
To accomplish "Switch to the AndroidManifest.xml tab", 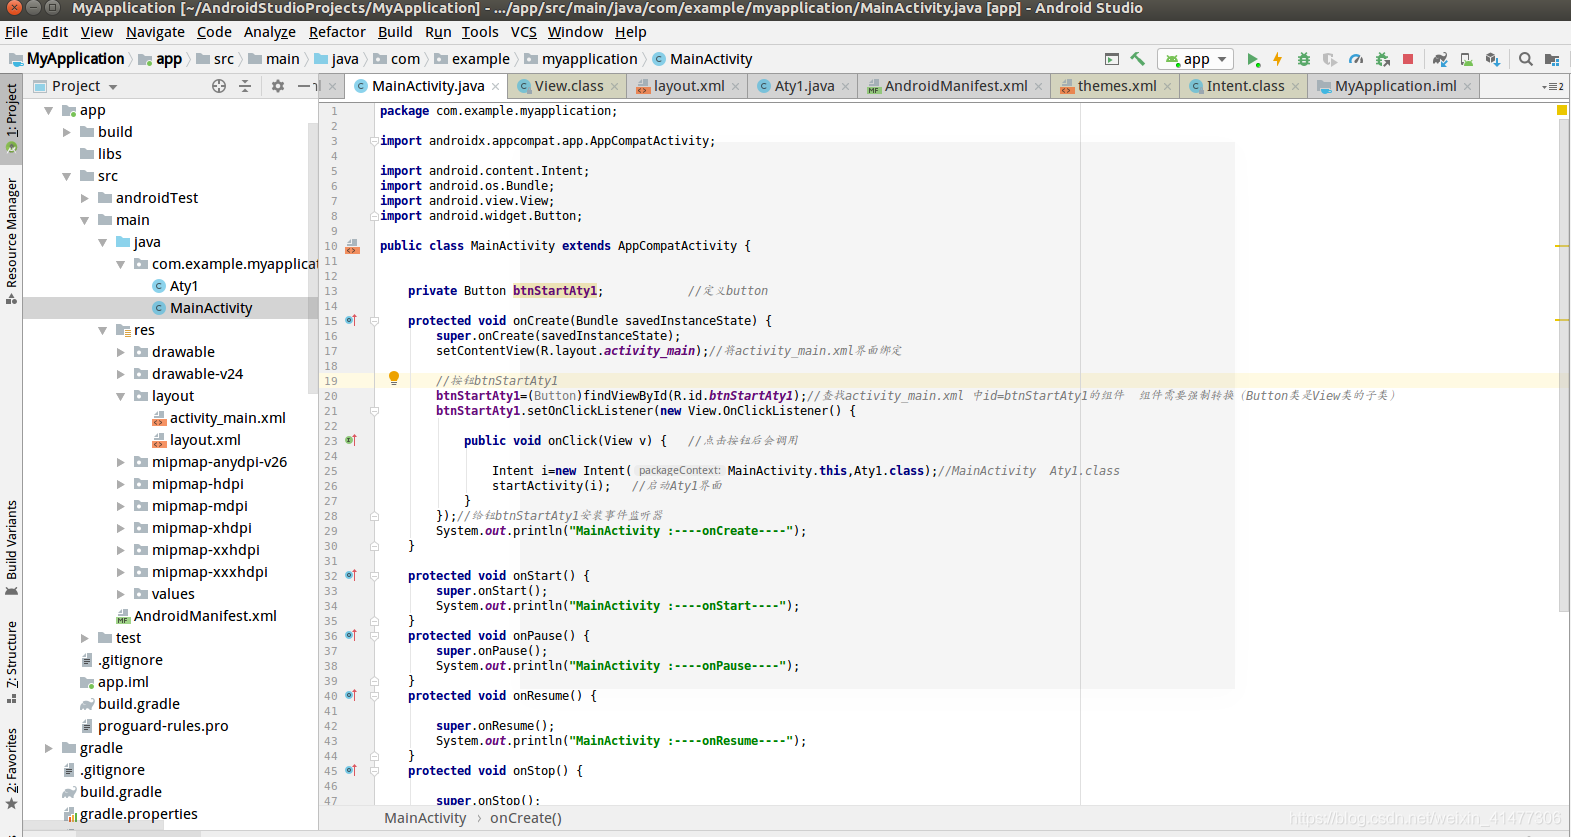I will tap(956, 86).
